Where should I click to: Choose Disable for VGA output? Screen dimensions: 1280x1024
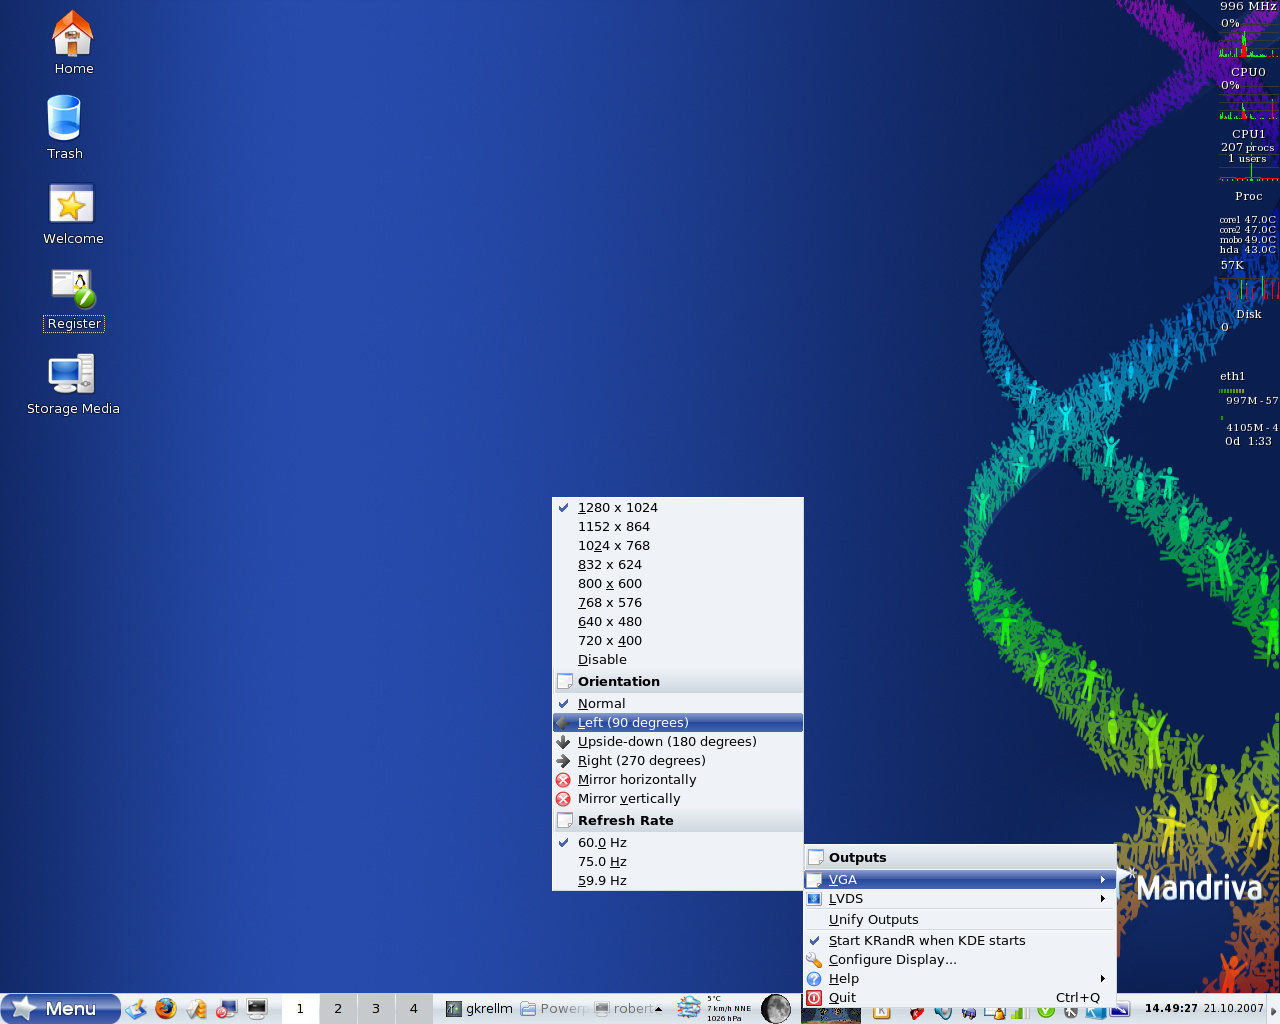click(678, 660)
